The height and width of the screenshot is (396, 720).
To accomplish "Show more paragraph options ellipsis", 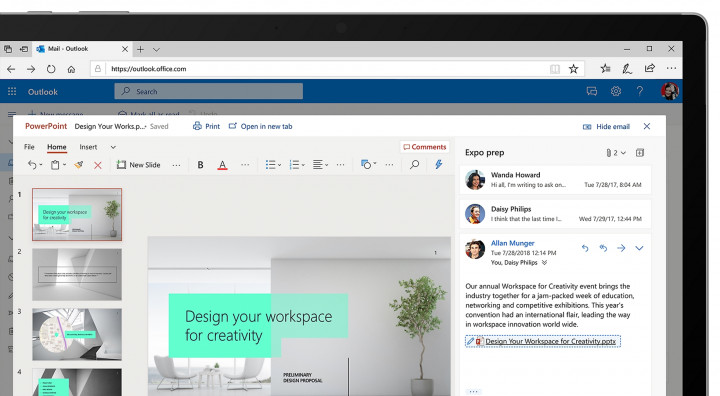I will pos(340,164).
